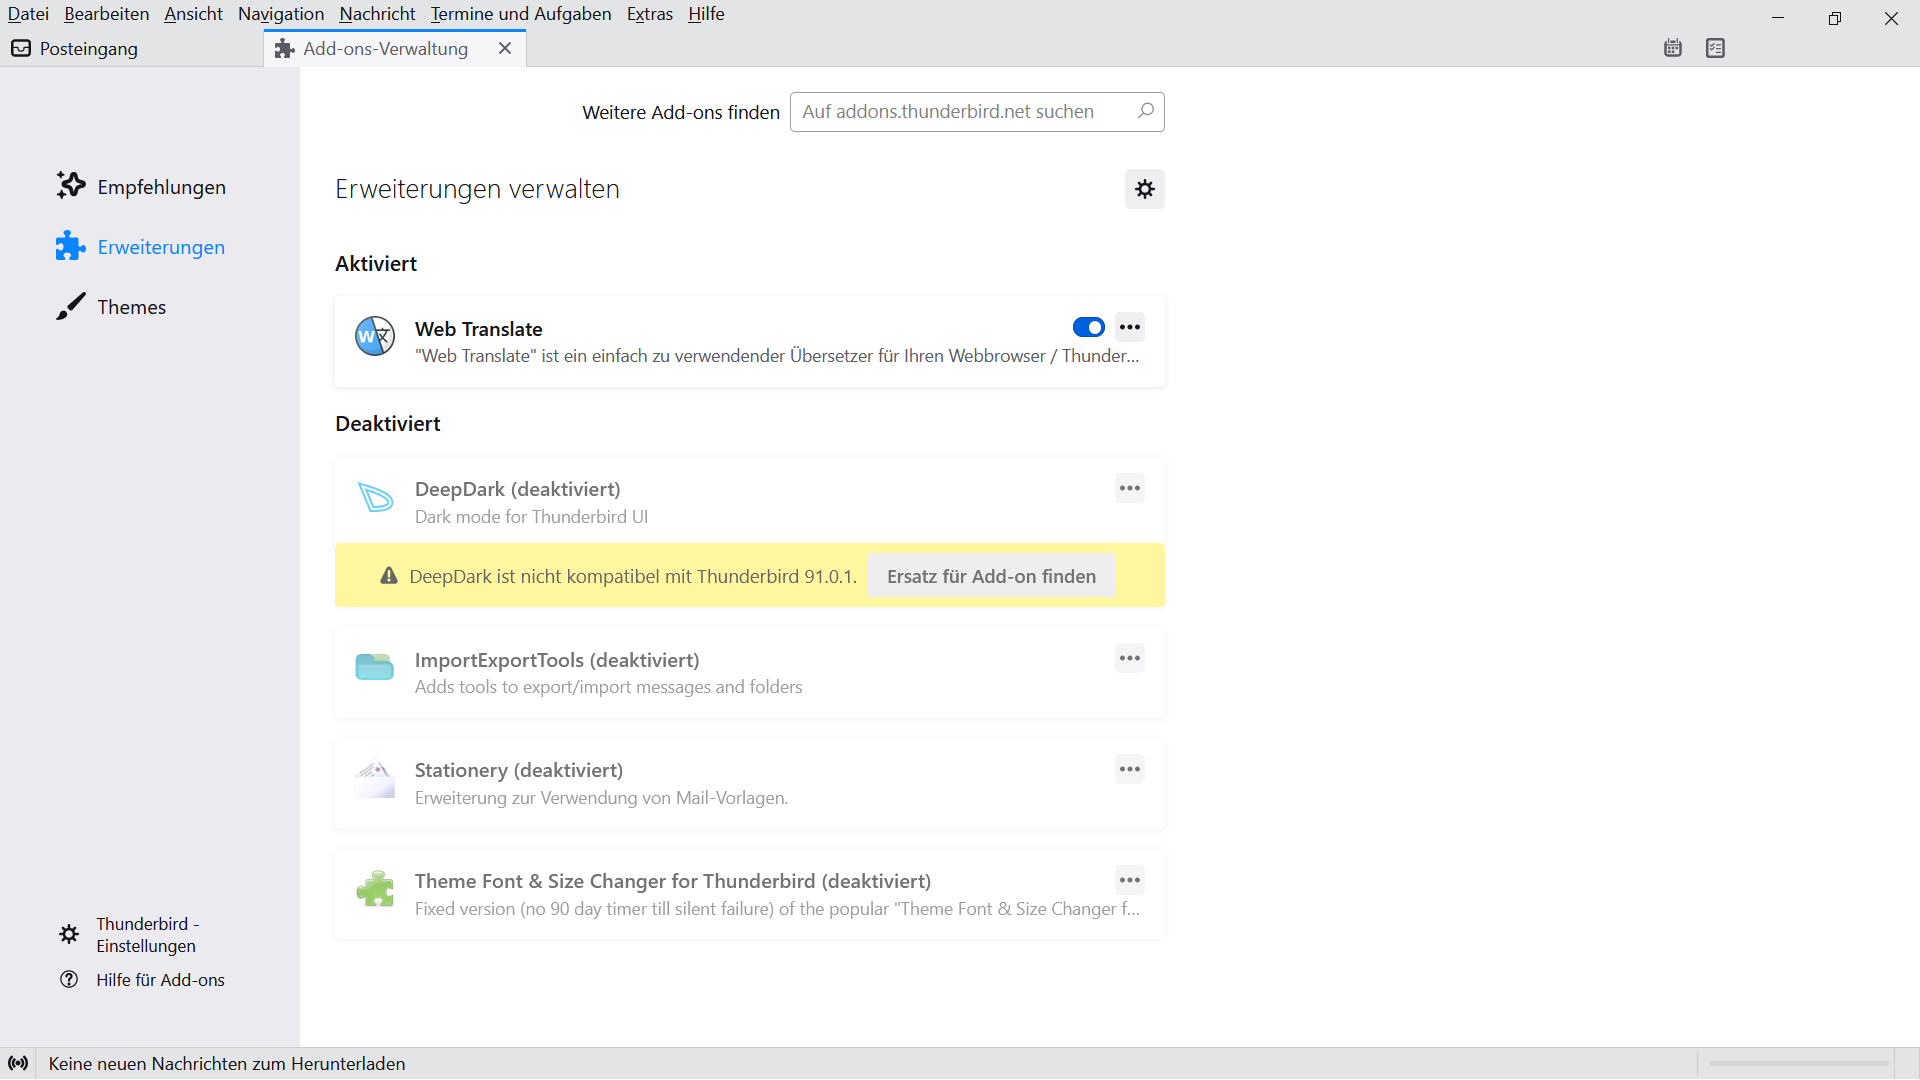Open more options for Theme Font & Size Changer

pos(1130,880)
